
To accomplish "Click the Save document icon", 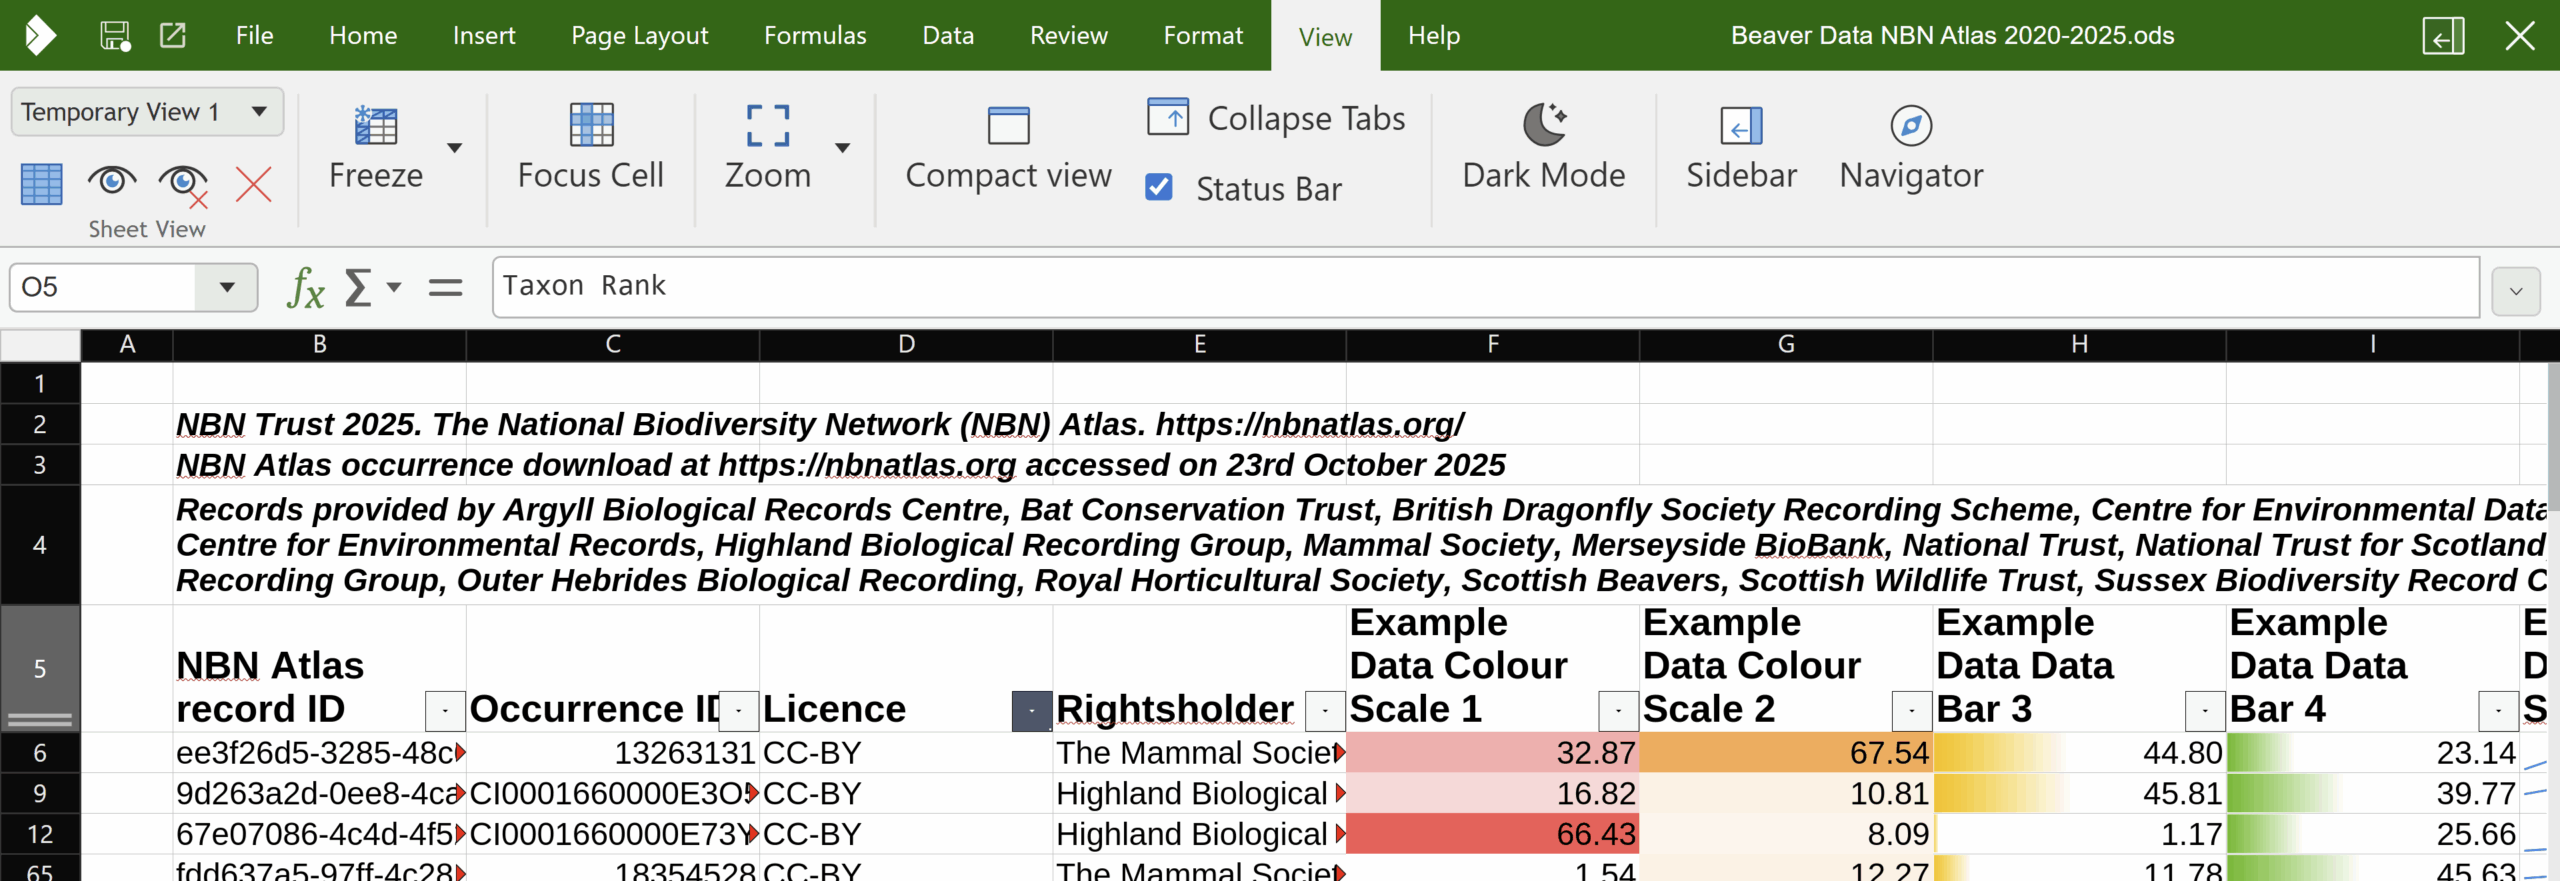I will coord(115,36).
